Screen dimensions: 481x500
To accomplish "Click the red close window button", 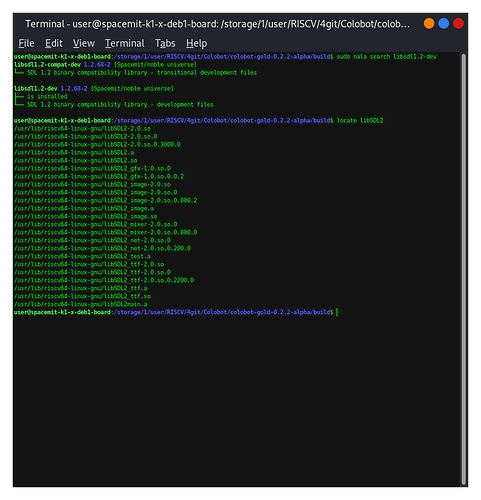I will pyautogui.click(x=458, y=24).
